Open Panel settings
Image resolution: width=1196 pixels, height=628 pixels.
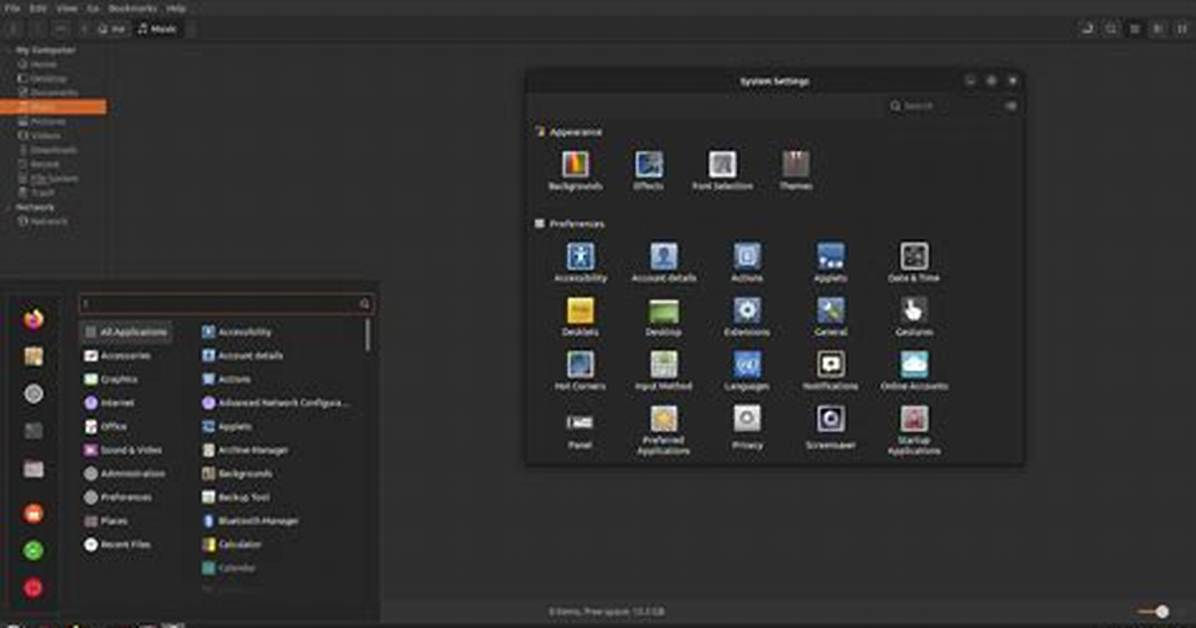[580, 430]
